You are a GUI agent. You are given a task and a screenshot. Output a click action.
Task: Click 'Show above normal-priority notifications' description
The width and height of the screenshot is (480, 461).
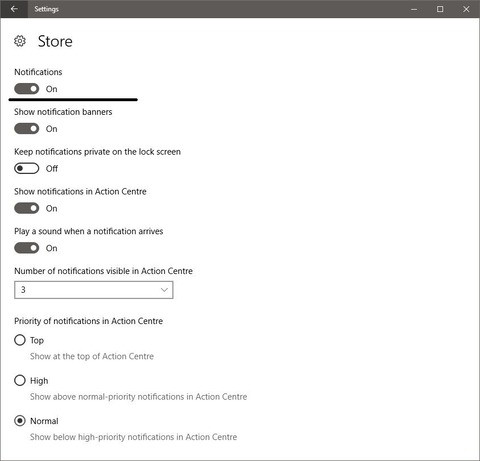(x=139, y=397)
